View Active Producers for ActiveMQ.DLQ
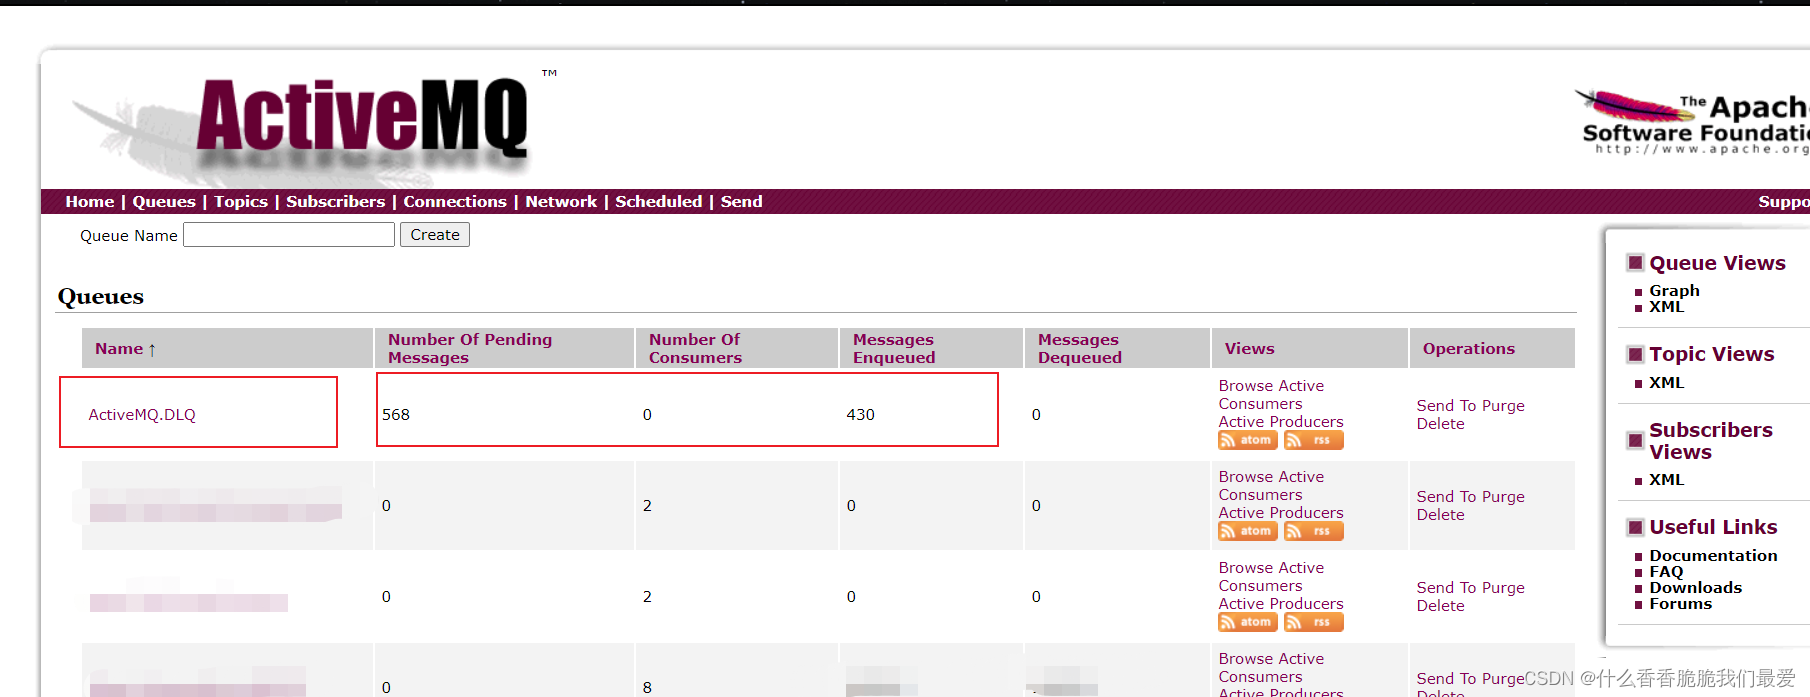1810x697 pixels. (1281, 422)
